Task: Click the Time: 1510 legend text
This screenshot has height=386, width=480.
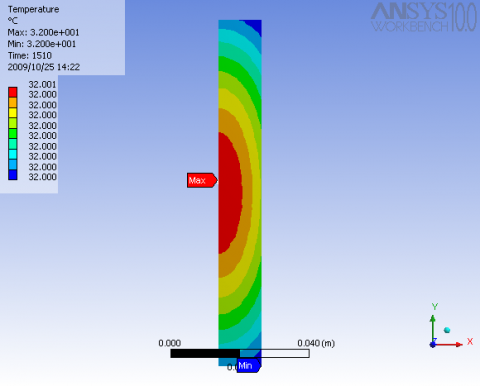Action: tap(30, 55)
